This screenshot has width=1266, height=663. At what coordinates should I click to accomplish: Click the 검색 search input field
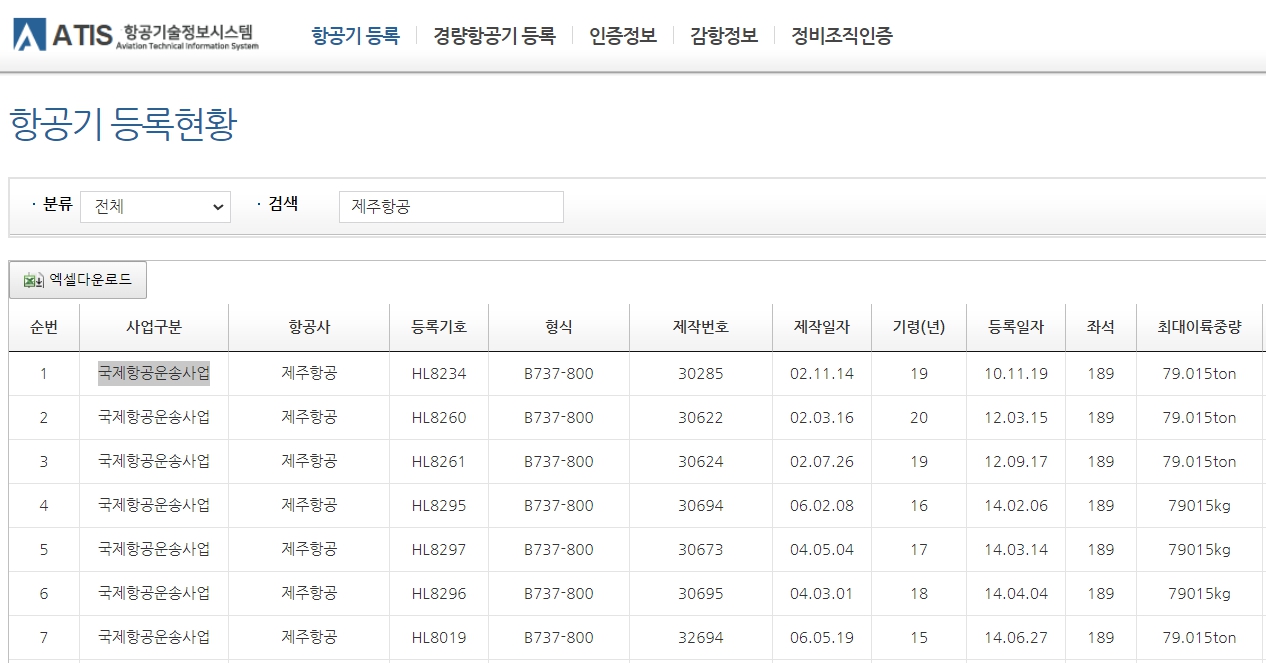click(450, 206)
